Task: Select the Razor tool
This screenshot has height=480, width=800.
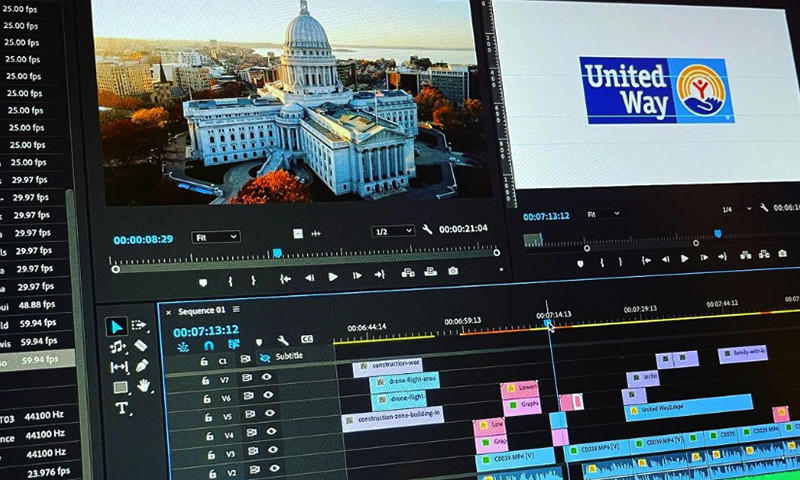Action: point(140,346)
